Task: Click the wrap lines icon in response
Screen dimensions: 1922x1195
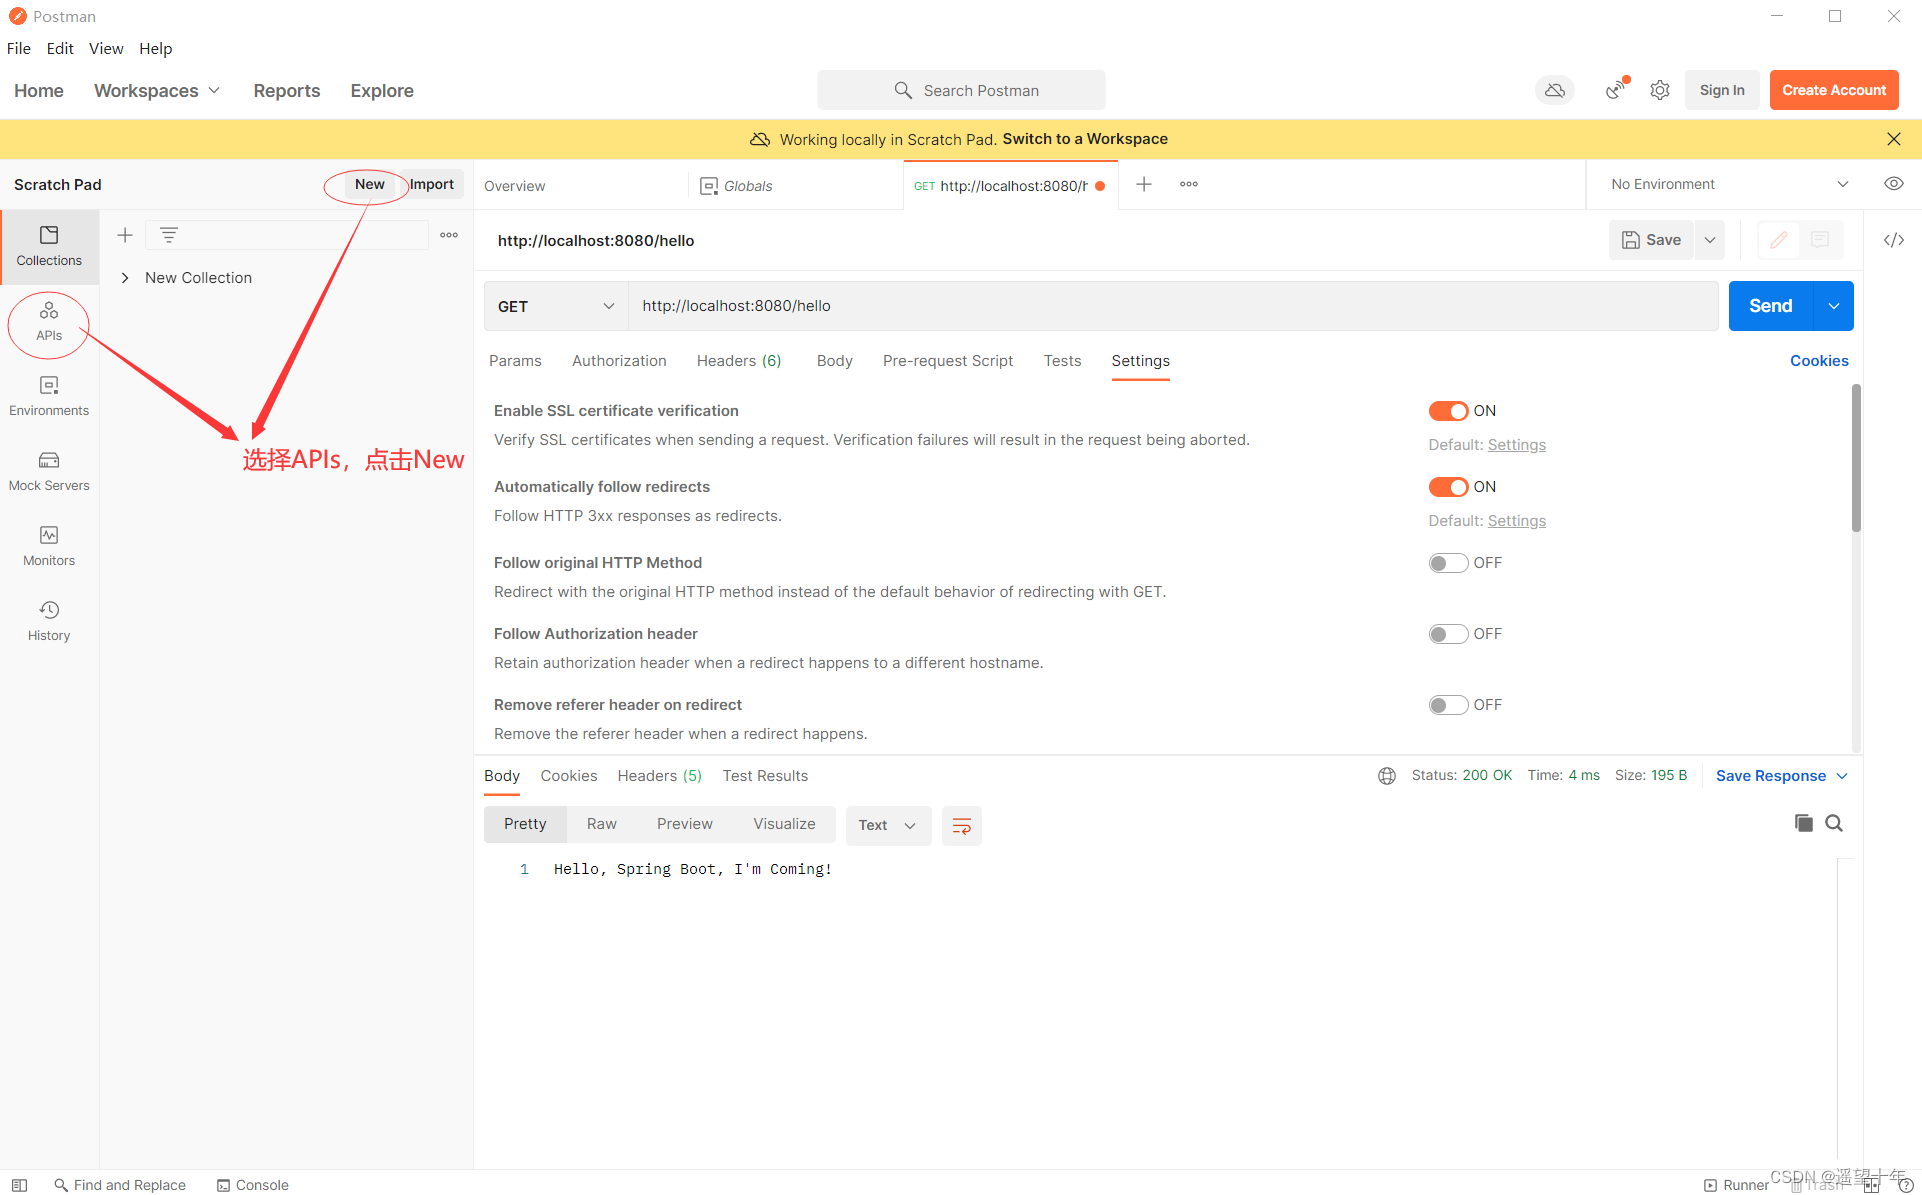Action: (961, 826)
